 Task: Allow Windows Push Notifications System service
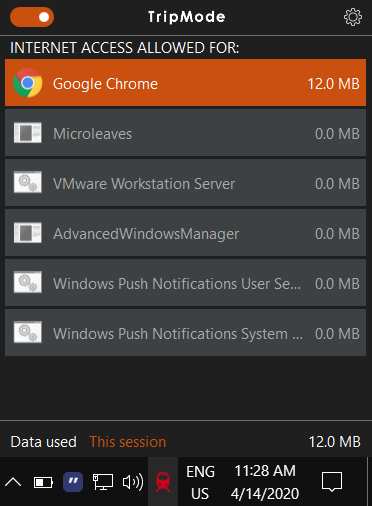click(185, 333)
